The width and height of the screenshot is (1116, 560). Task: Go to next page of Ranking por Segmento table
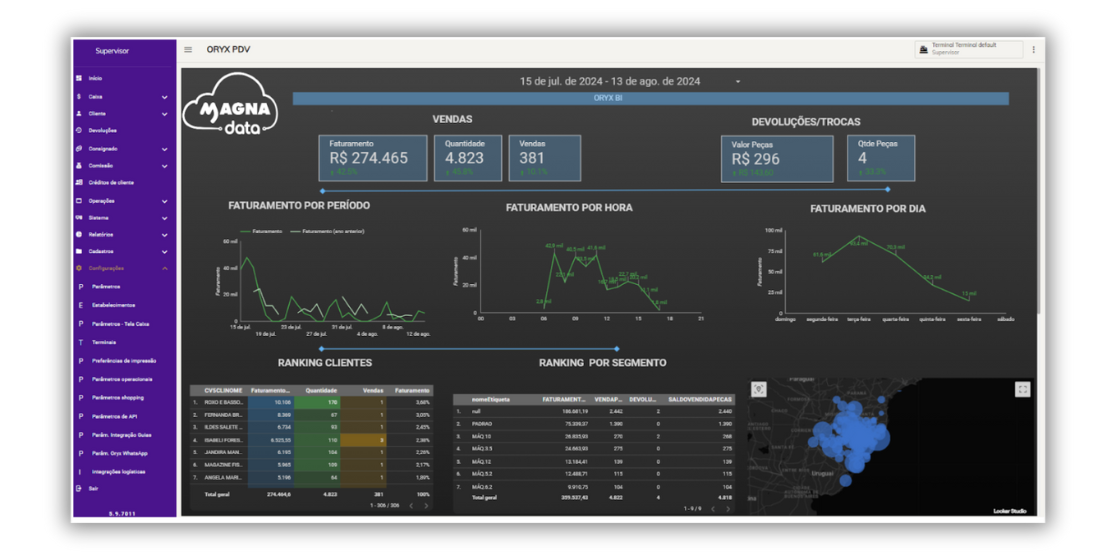click(727, 509)
